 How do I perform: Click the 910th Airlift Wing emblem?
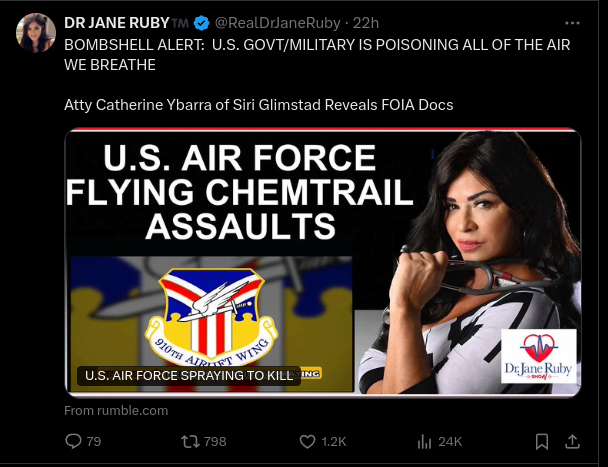pyautogui.click(x=203, y=323)
